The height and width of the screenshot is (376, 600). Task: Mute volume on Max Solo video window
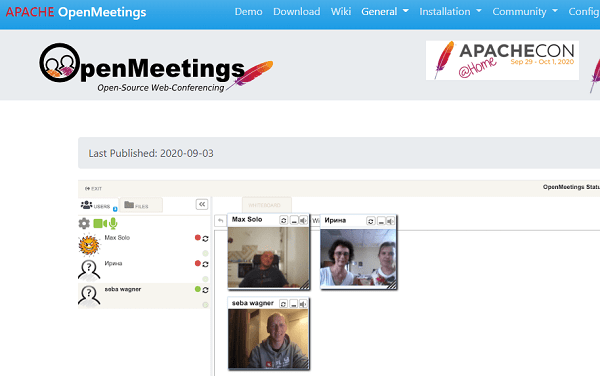pyautogui.click(x=303, y=221)
